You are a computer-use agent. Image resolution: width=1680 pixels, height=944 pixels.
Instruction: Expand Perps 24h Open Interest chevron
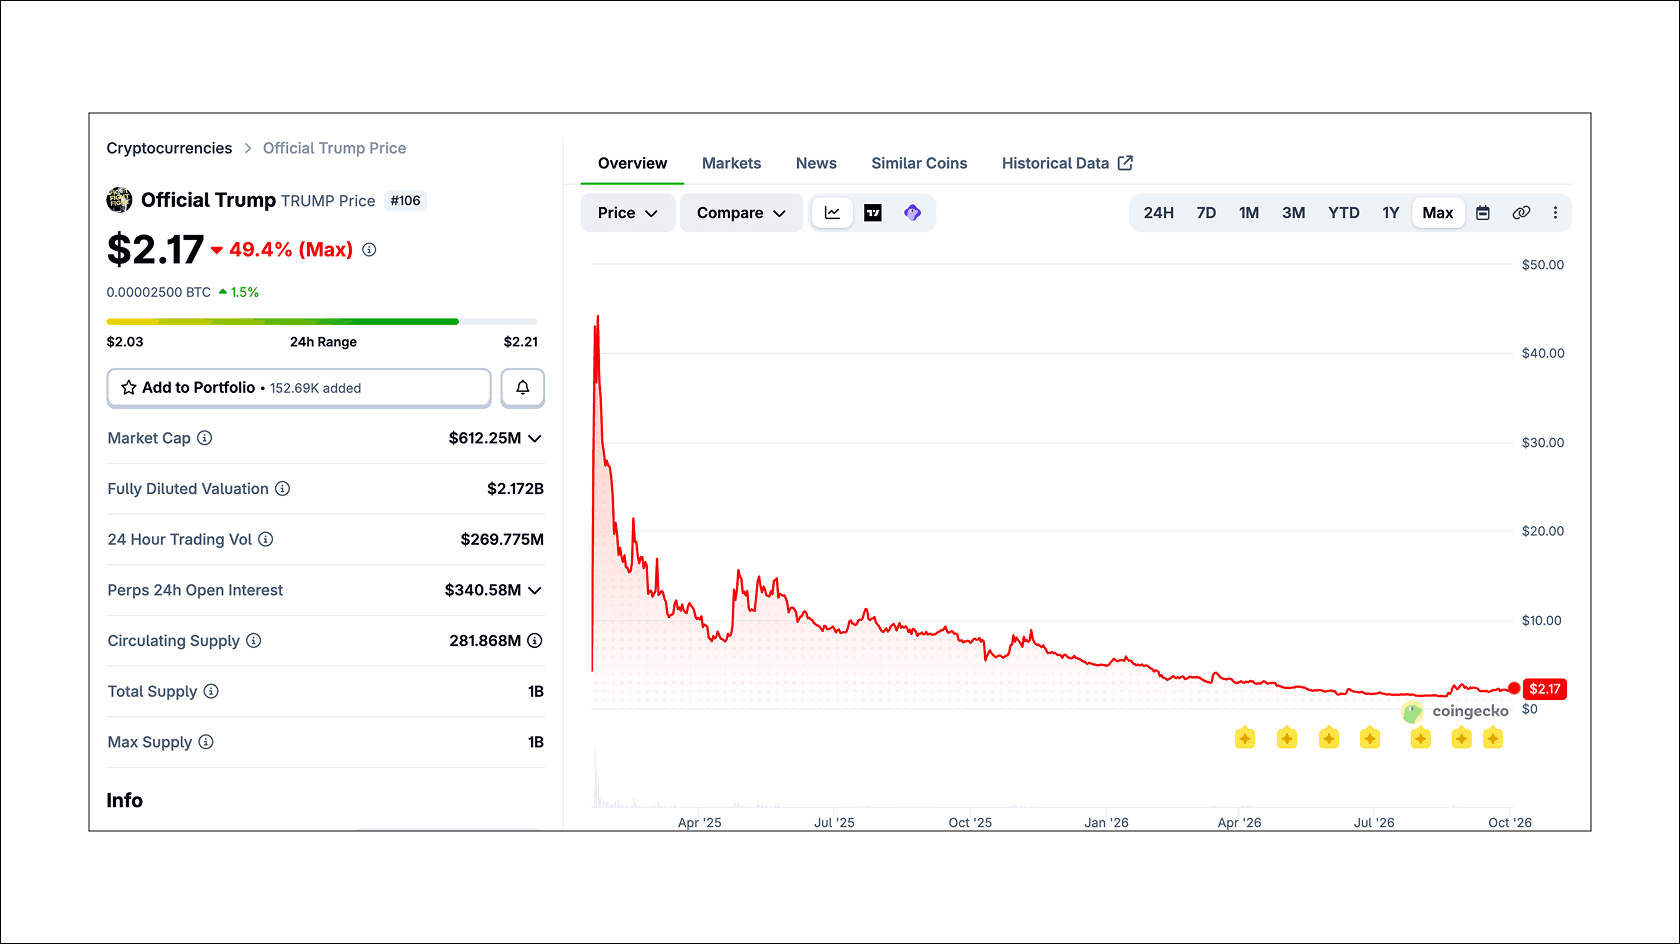535,591
